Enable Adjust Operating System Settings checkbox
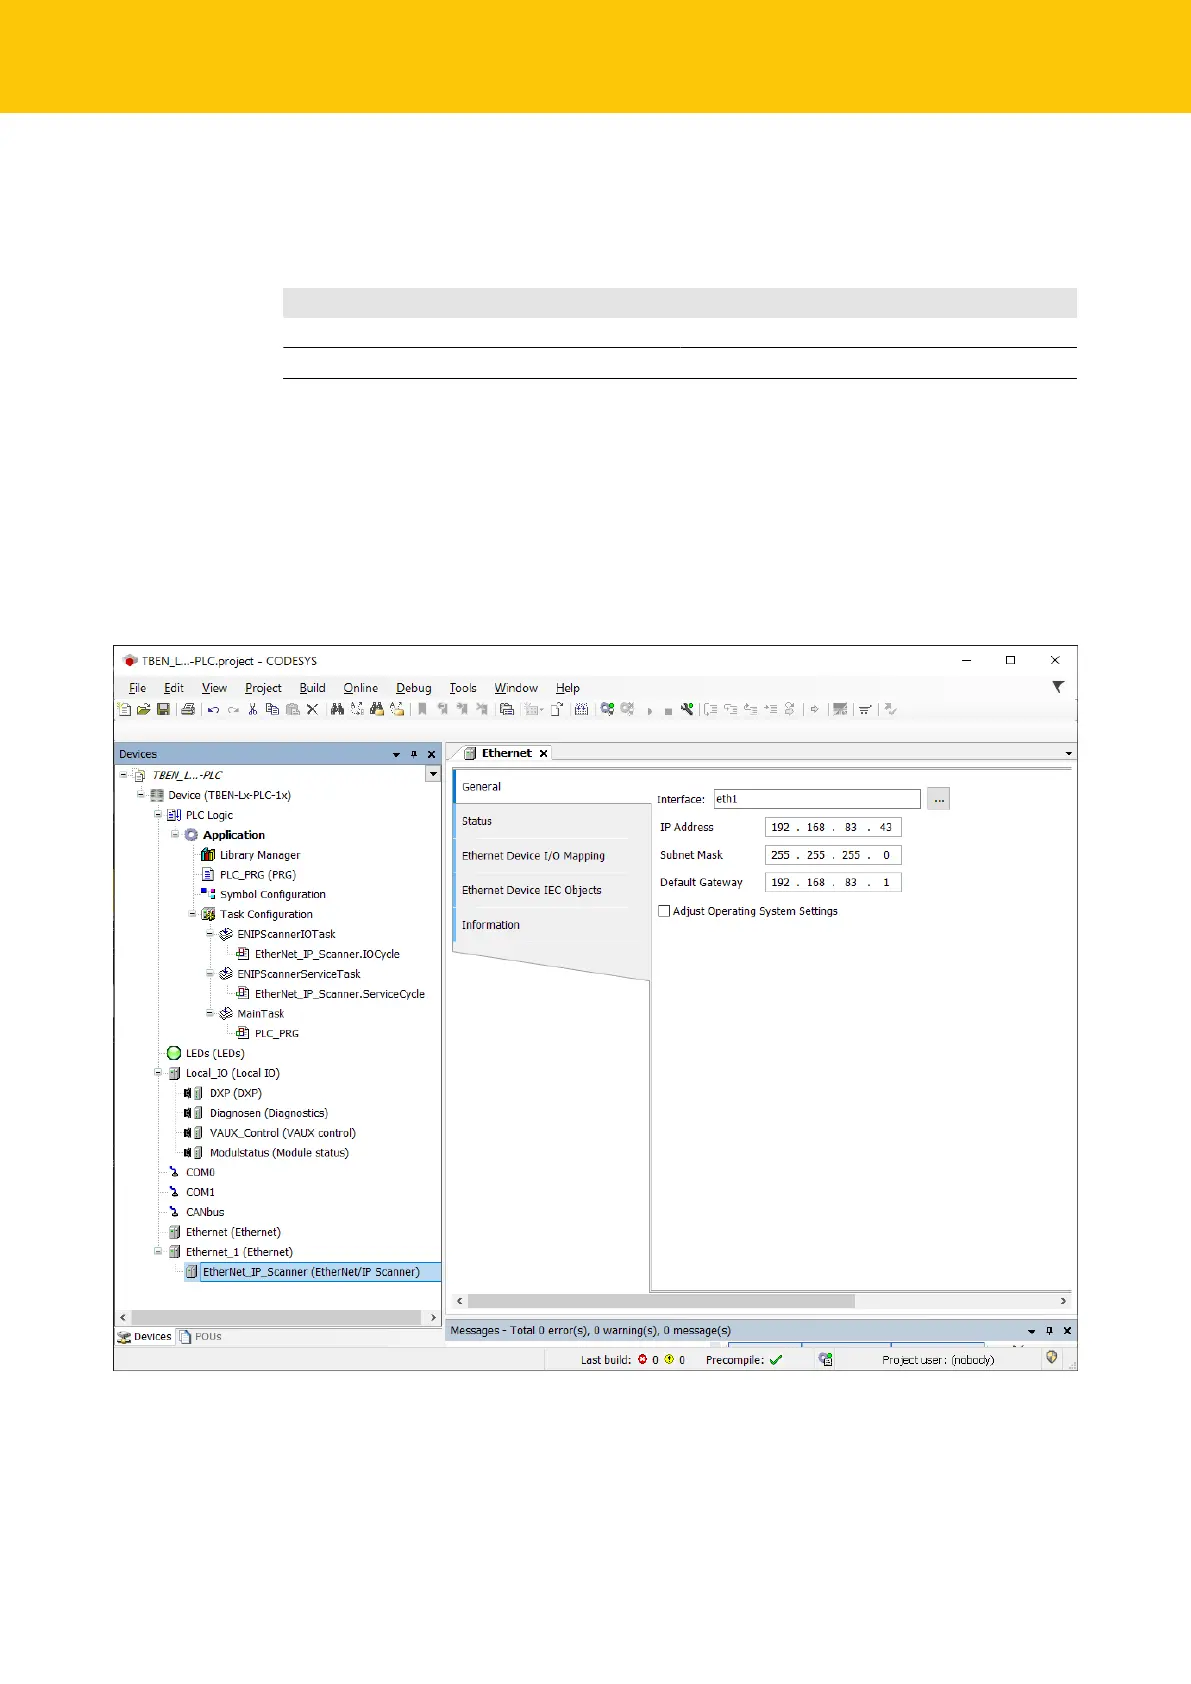Image resolution: width=1191 pixels, height=1684 pixels. point(664,911)
